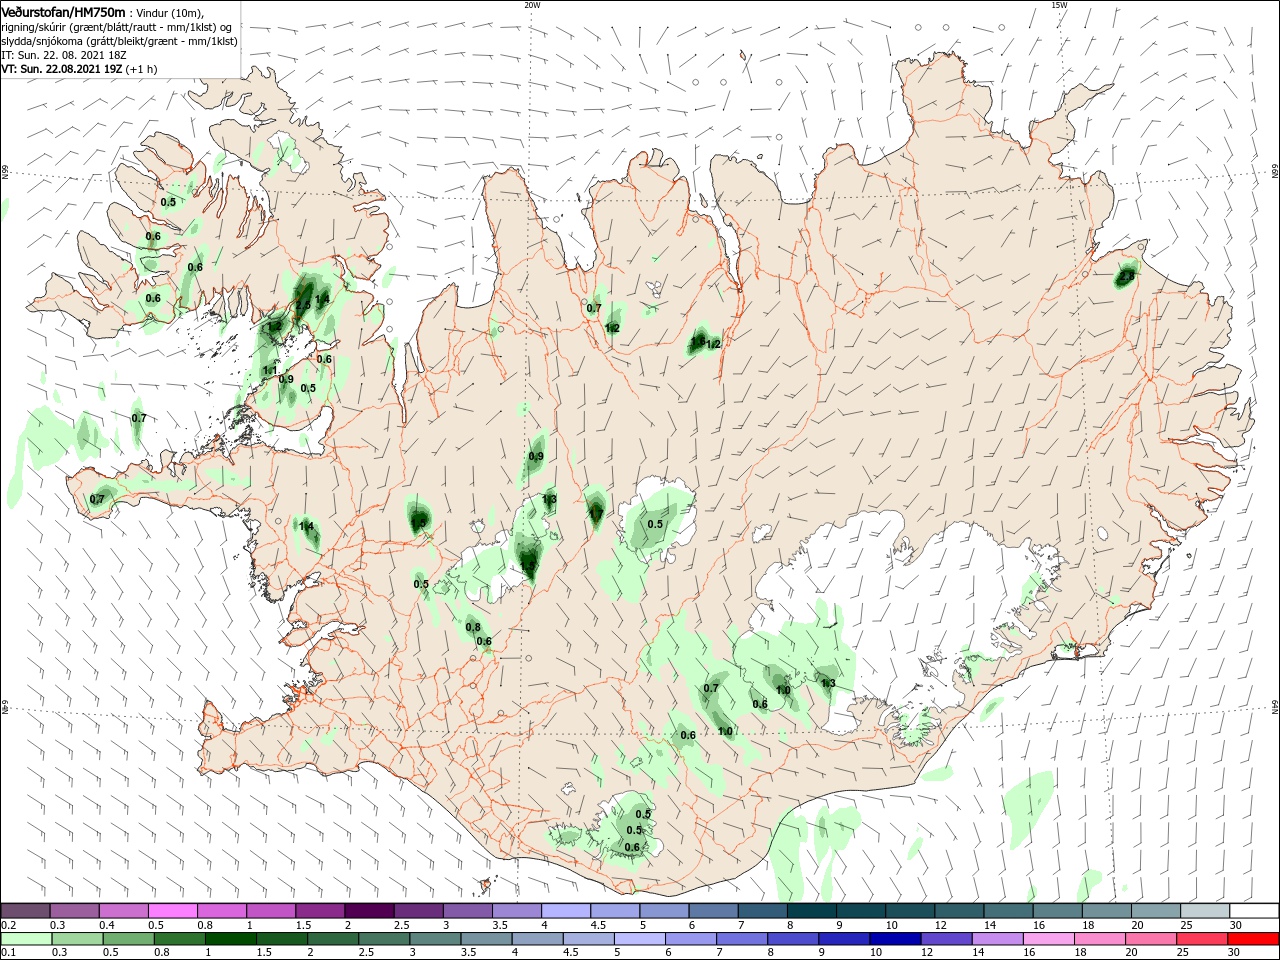
Task: Click the '2.5' precipitation value on the map
Action: (x=302, y=306)
